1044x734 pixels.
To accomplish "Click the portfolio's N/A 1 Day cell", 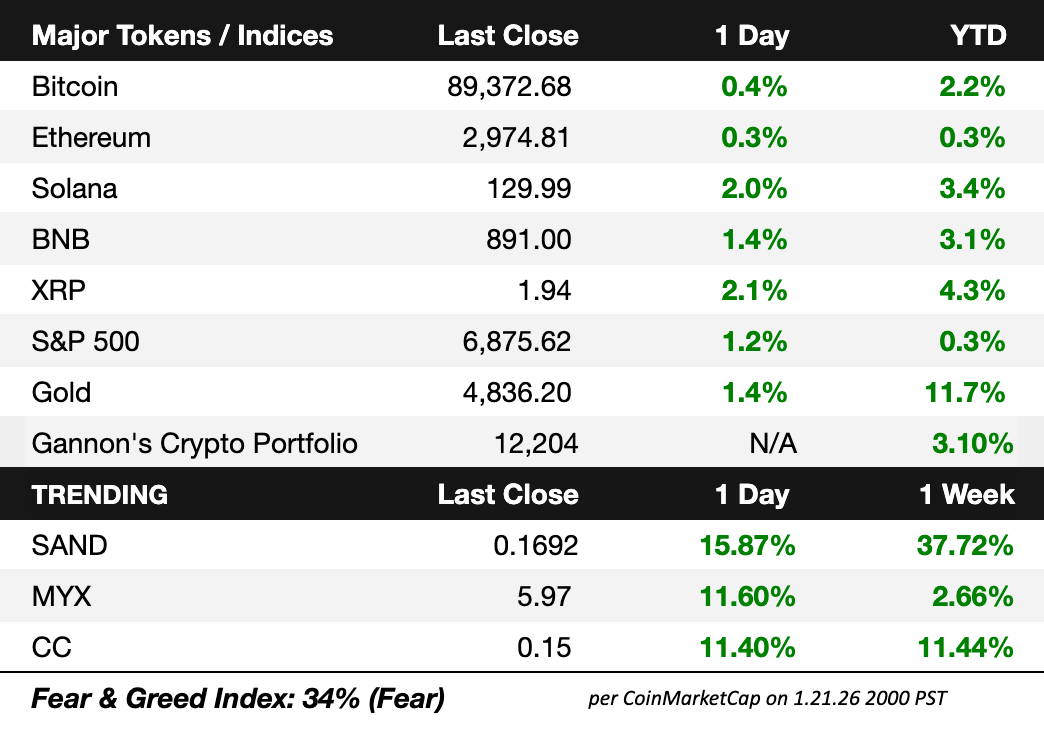I will pyautogui.click(x=773, y=443).
